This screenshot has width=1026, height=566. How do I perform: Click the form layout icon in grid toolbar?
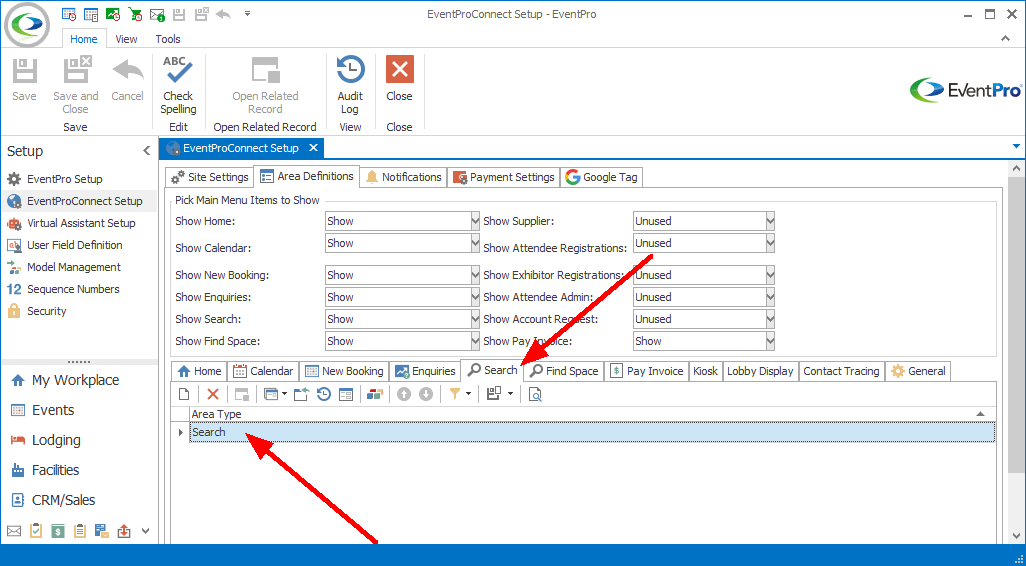(345, 394)
